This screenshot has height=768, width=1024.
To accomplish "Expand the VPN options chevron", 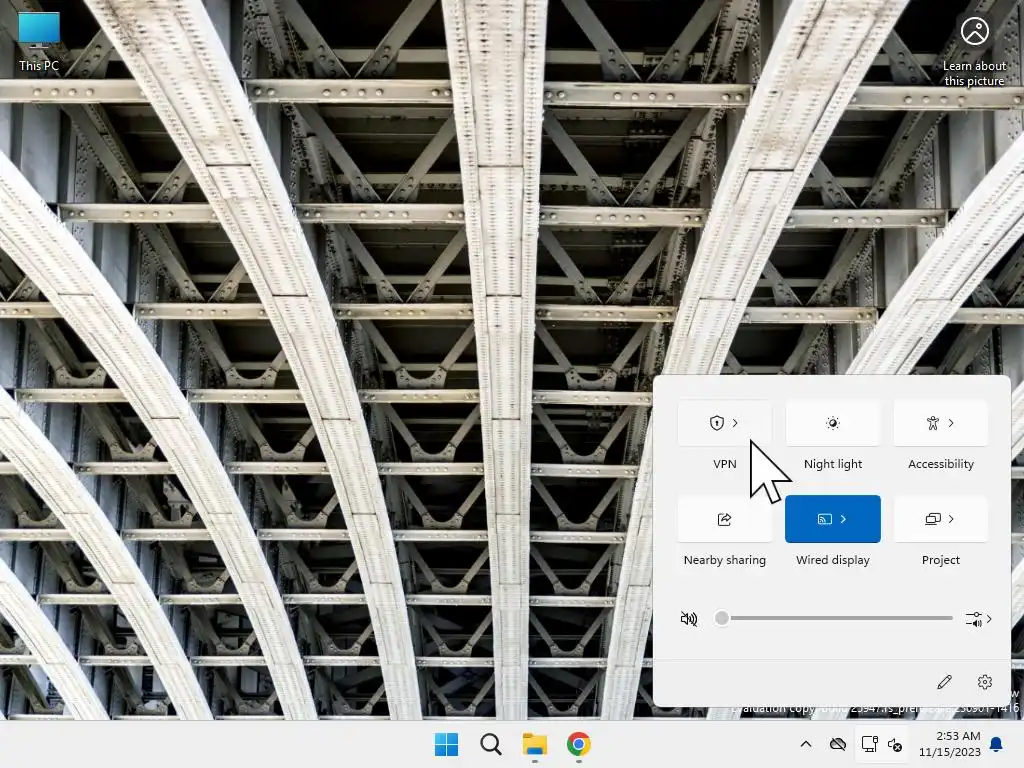I will (x=736, y=423).
